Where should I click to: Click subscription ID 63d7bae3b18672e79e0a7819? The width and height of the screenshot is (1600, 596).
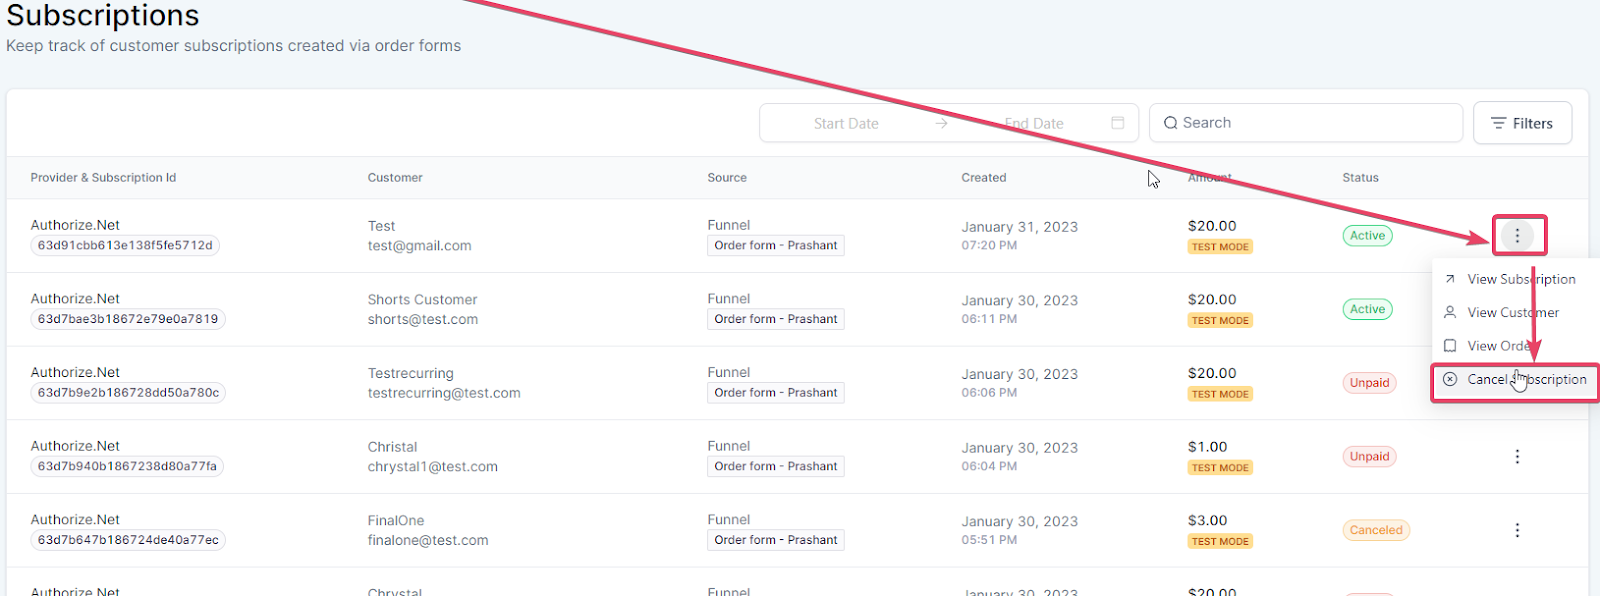point(128,320)
